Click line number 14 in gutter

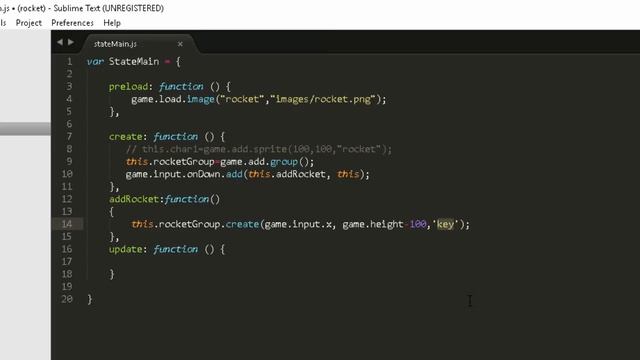[x=67, y=224]
